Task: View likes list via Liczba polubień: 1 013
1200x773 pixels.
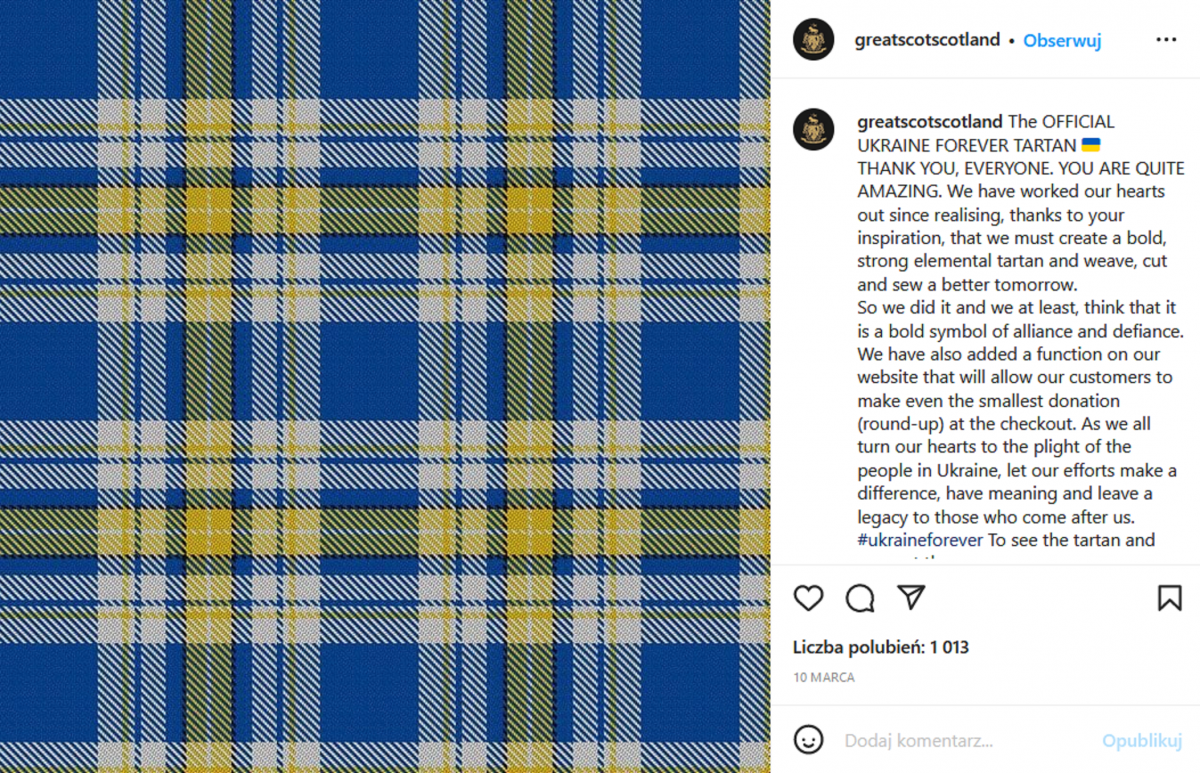Action: pos(881,647)
